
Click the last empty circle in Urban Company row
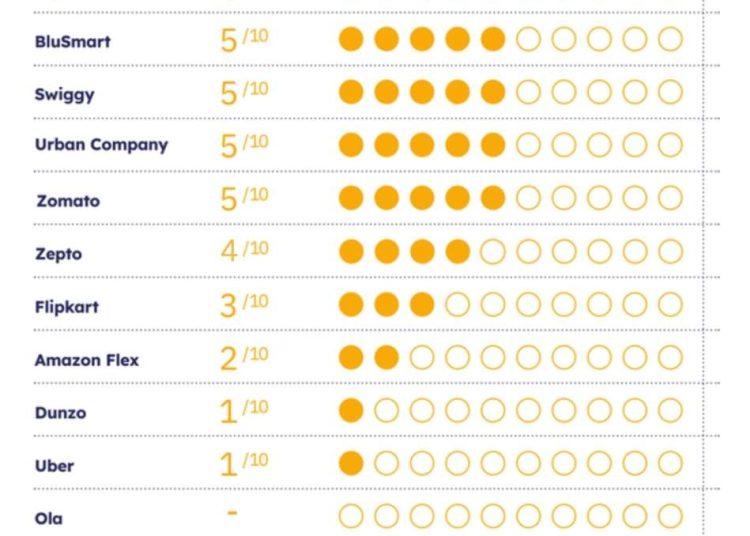click(670, 145)
